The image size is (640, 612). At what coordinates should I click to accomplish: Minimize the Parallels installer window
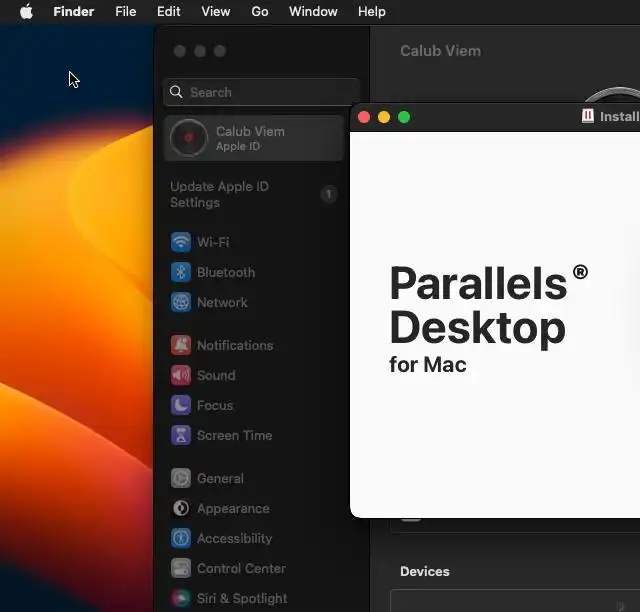point(384,117)
